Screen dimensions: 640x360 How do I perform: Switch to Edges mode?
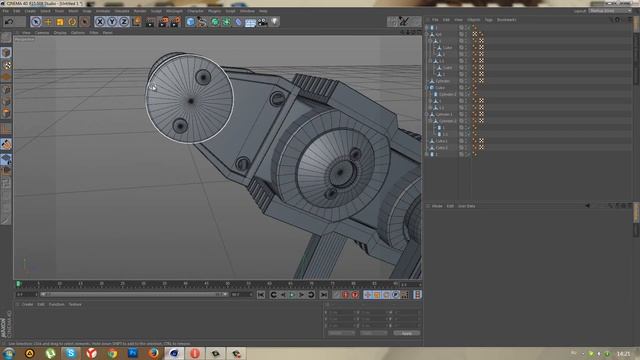(6, 102)
